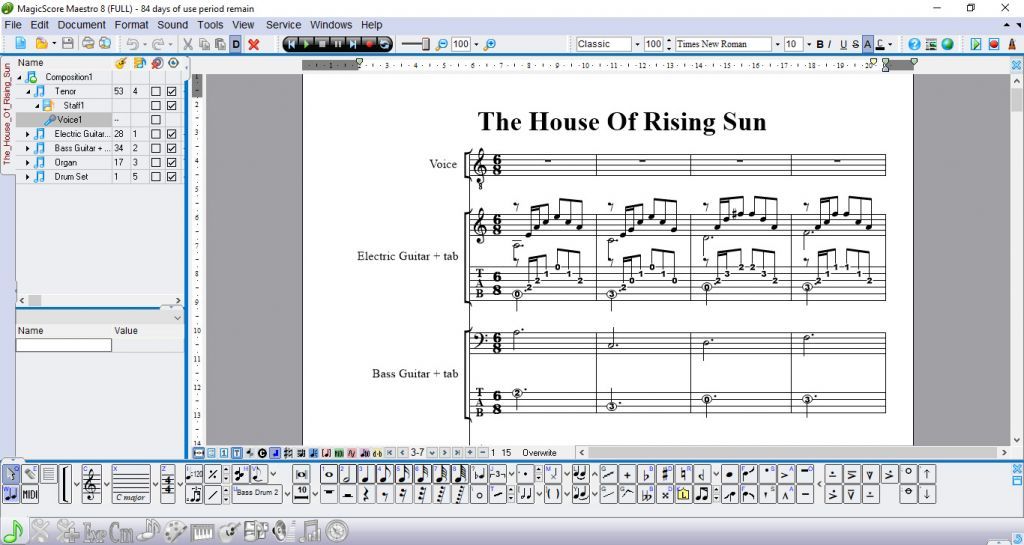This screenshot has width=1024, height=545.
Task: Pick the flat accidental tool
Action: 646,475
